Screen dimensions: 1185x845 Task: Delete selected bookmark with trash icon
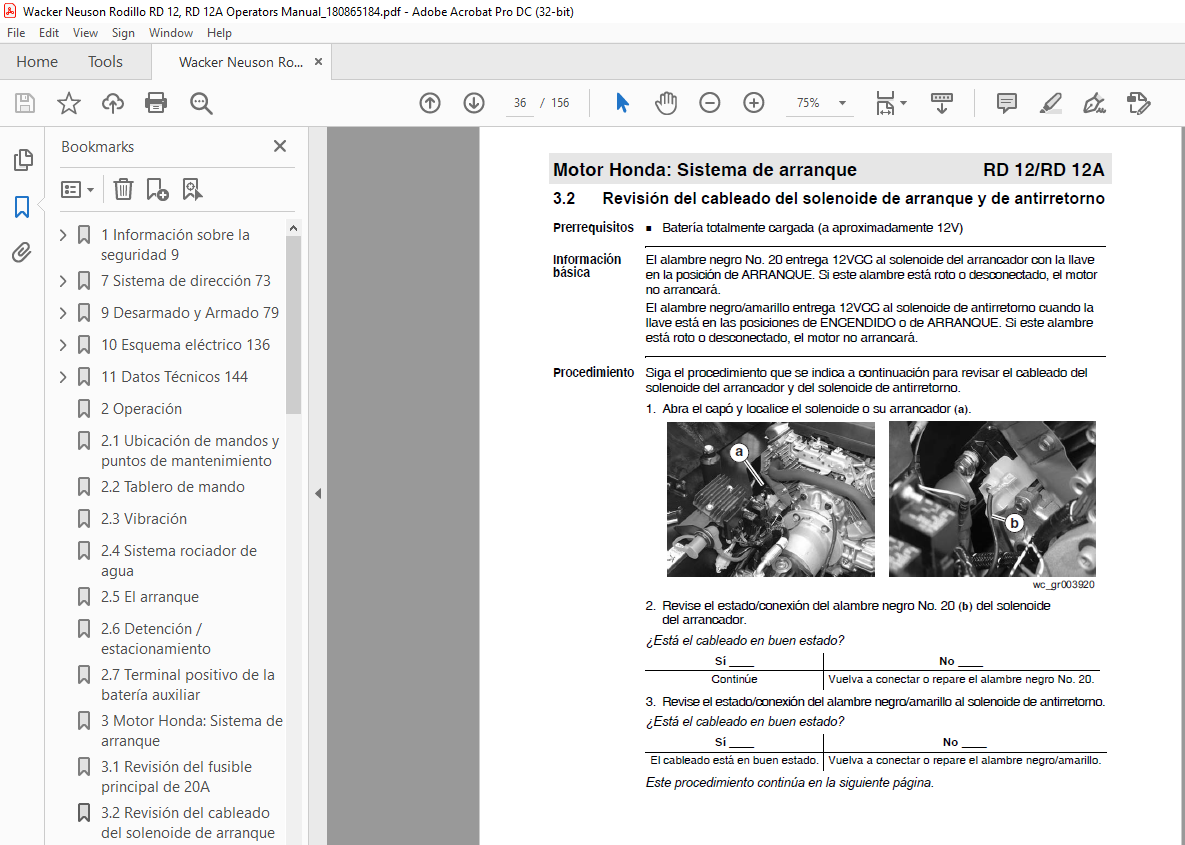[x=123, y=189]
